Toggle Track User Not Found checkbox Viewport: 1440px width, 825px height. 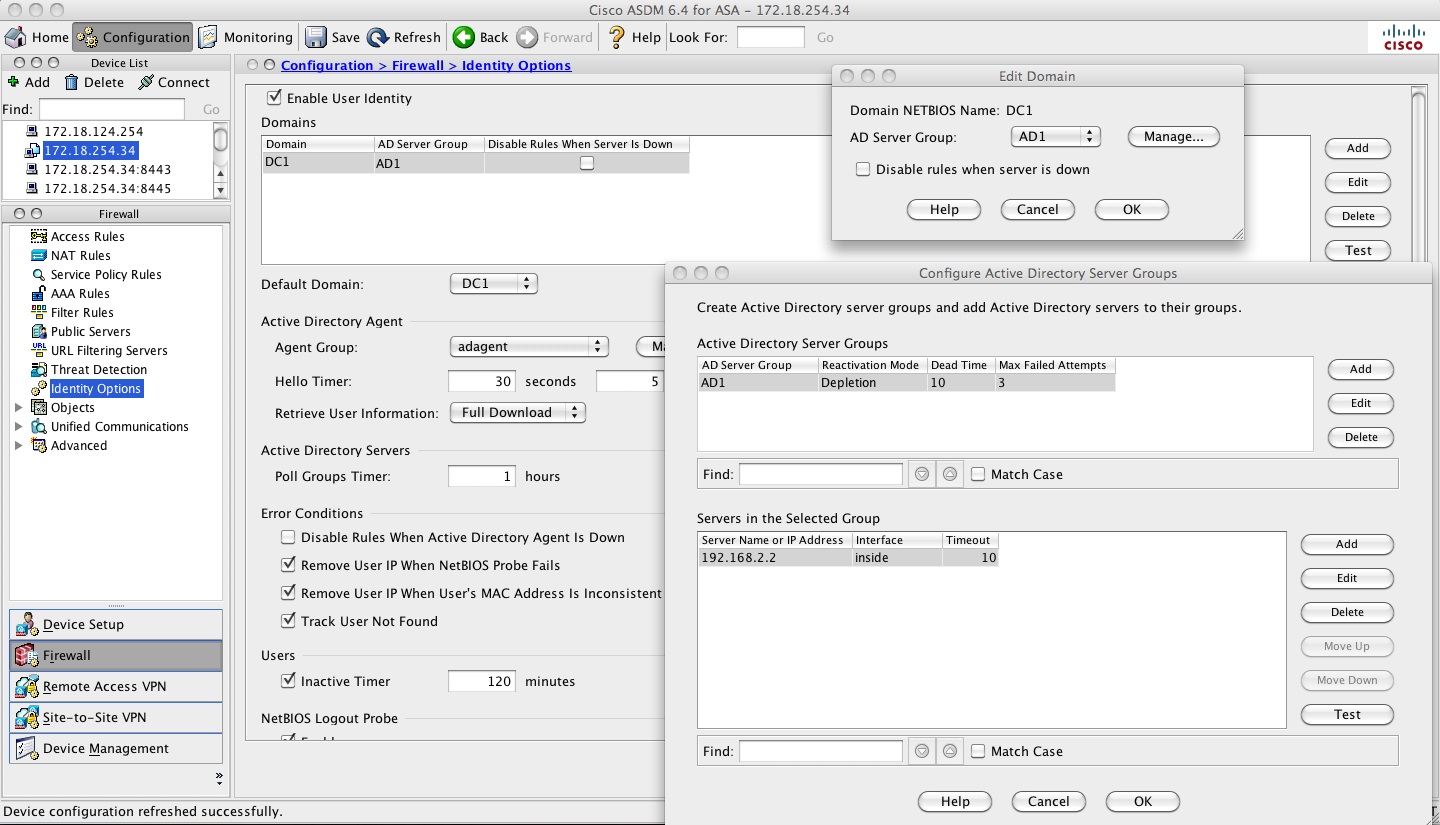click(x=288, y=622)
